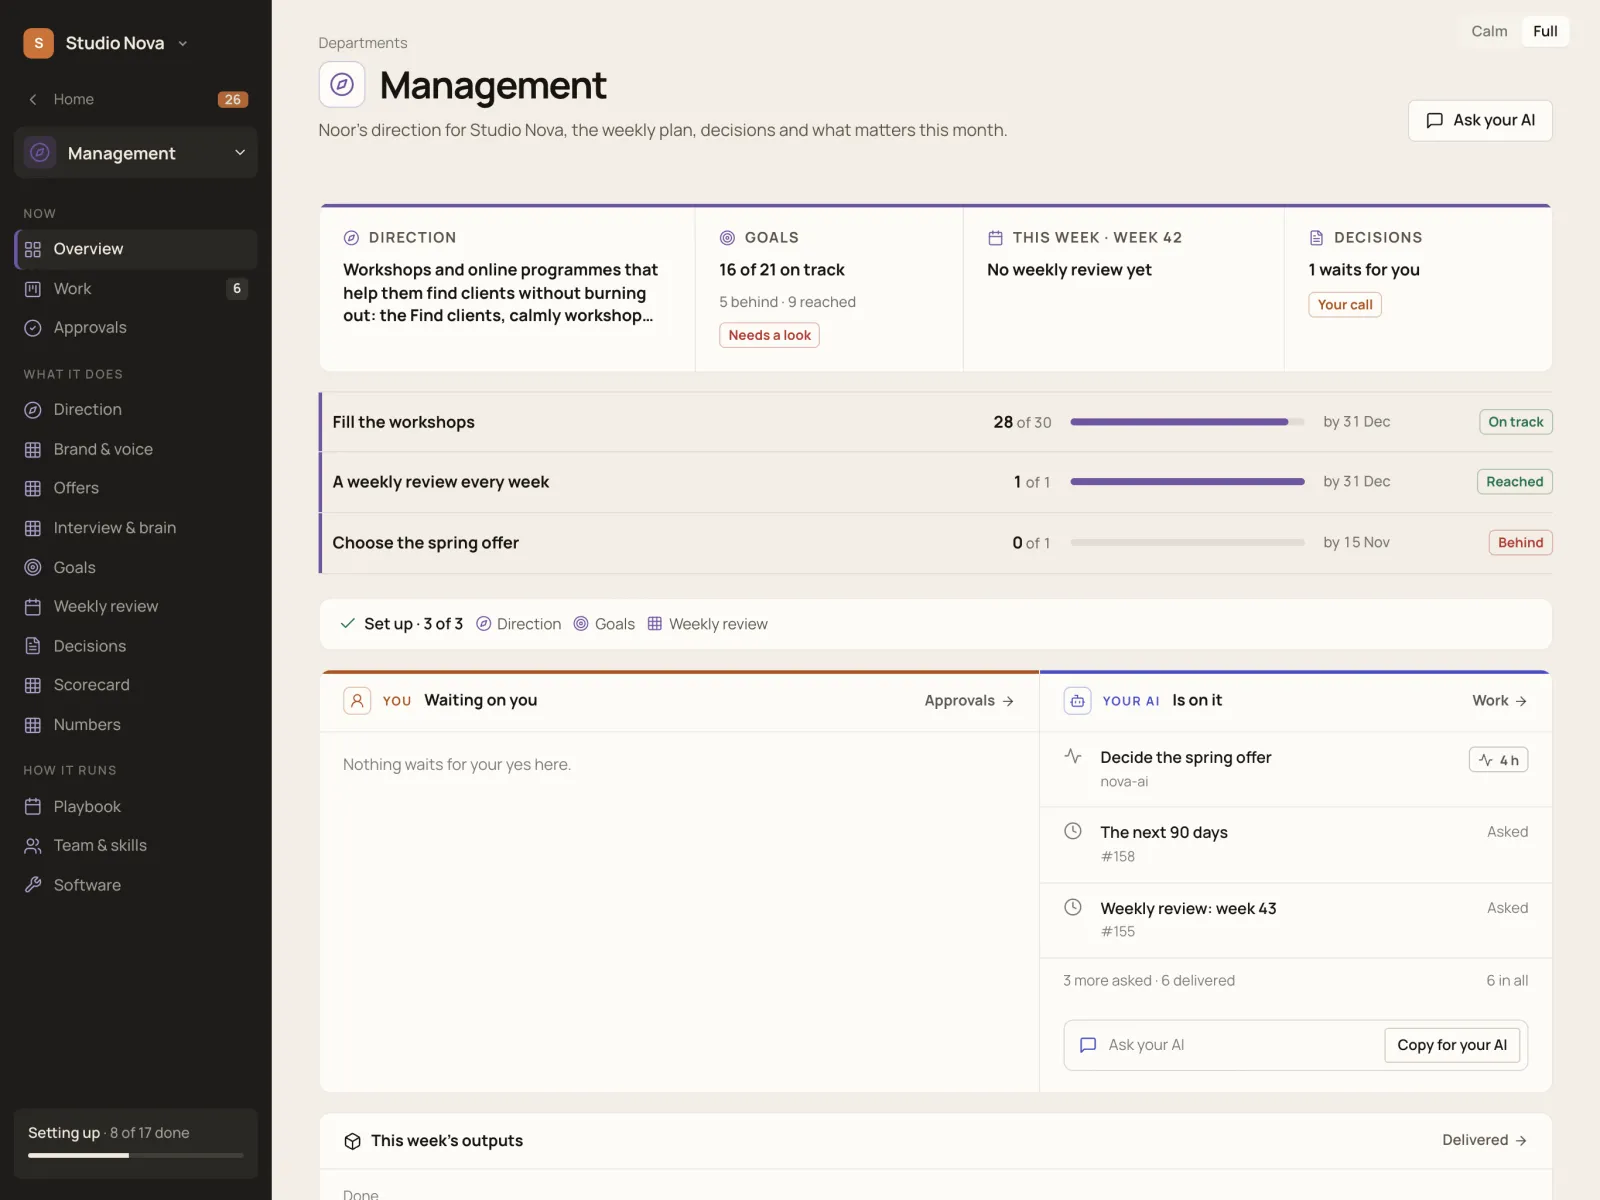This screenshot has width=1600, height=1200.
Task: Click the Studio Nova orange logo icon
Action: click(38, 43)
